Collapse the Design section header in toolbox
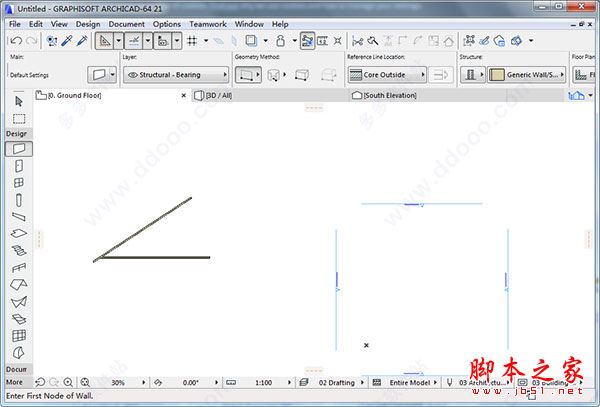Image resolution: width=600 pixels, height=407 pixels. point(17,133)
